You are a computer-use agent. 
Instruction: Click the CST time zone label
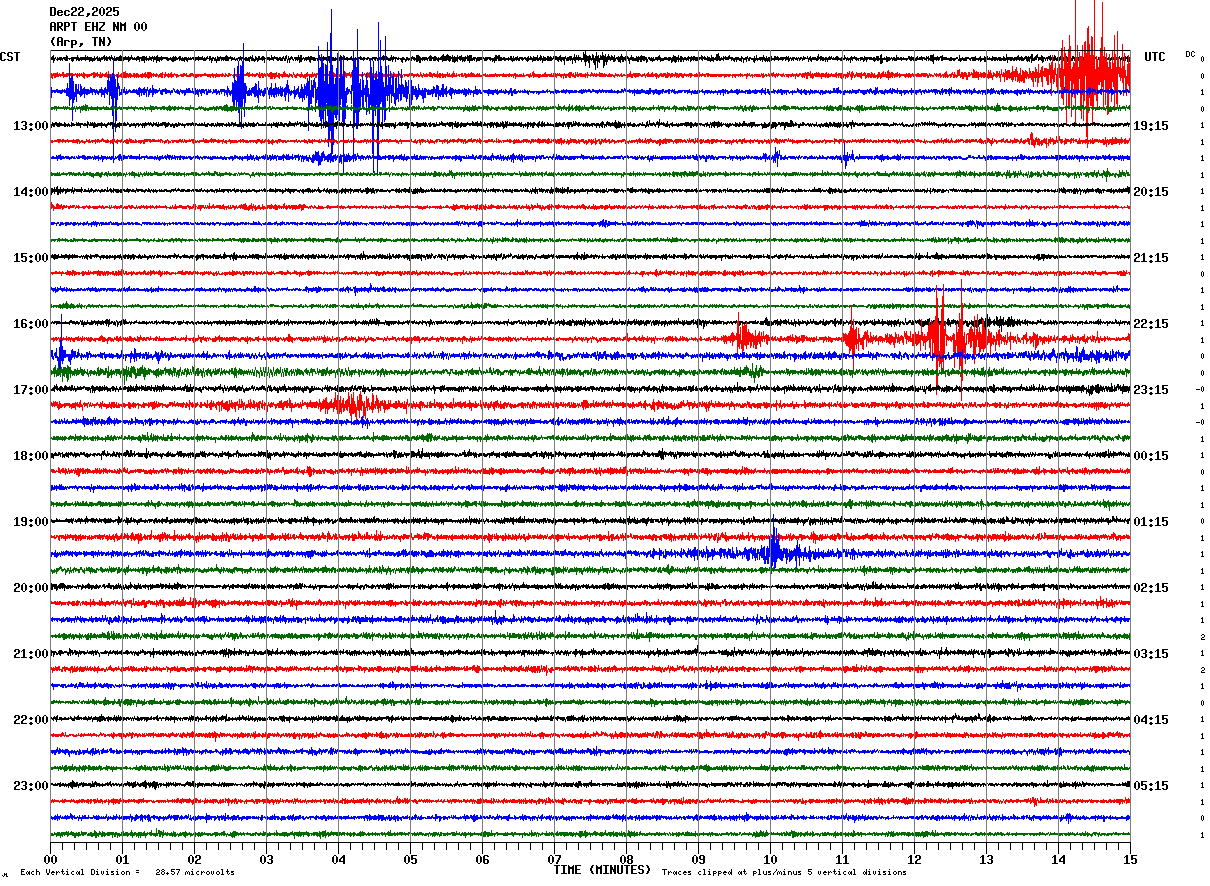tap(10, 57)
